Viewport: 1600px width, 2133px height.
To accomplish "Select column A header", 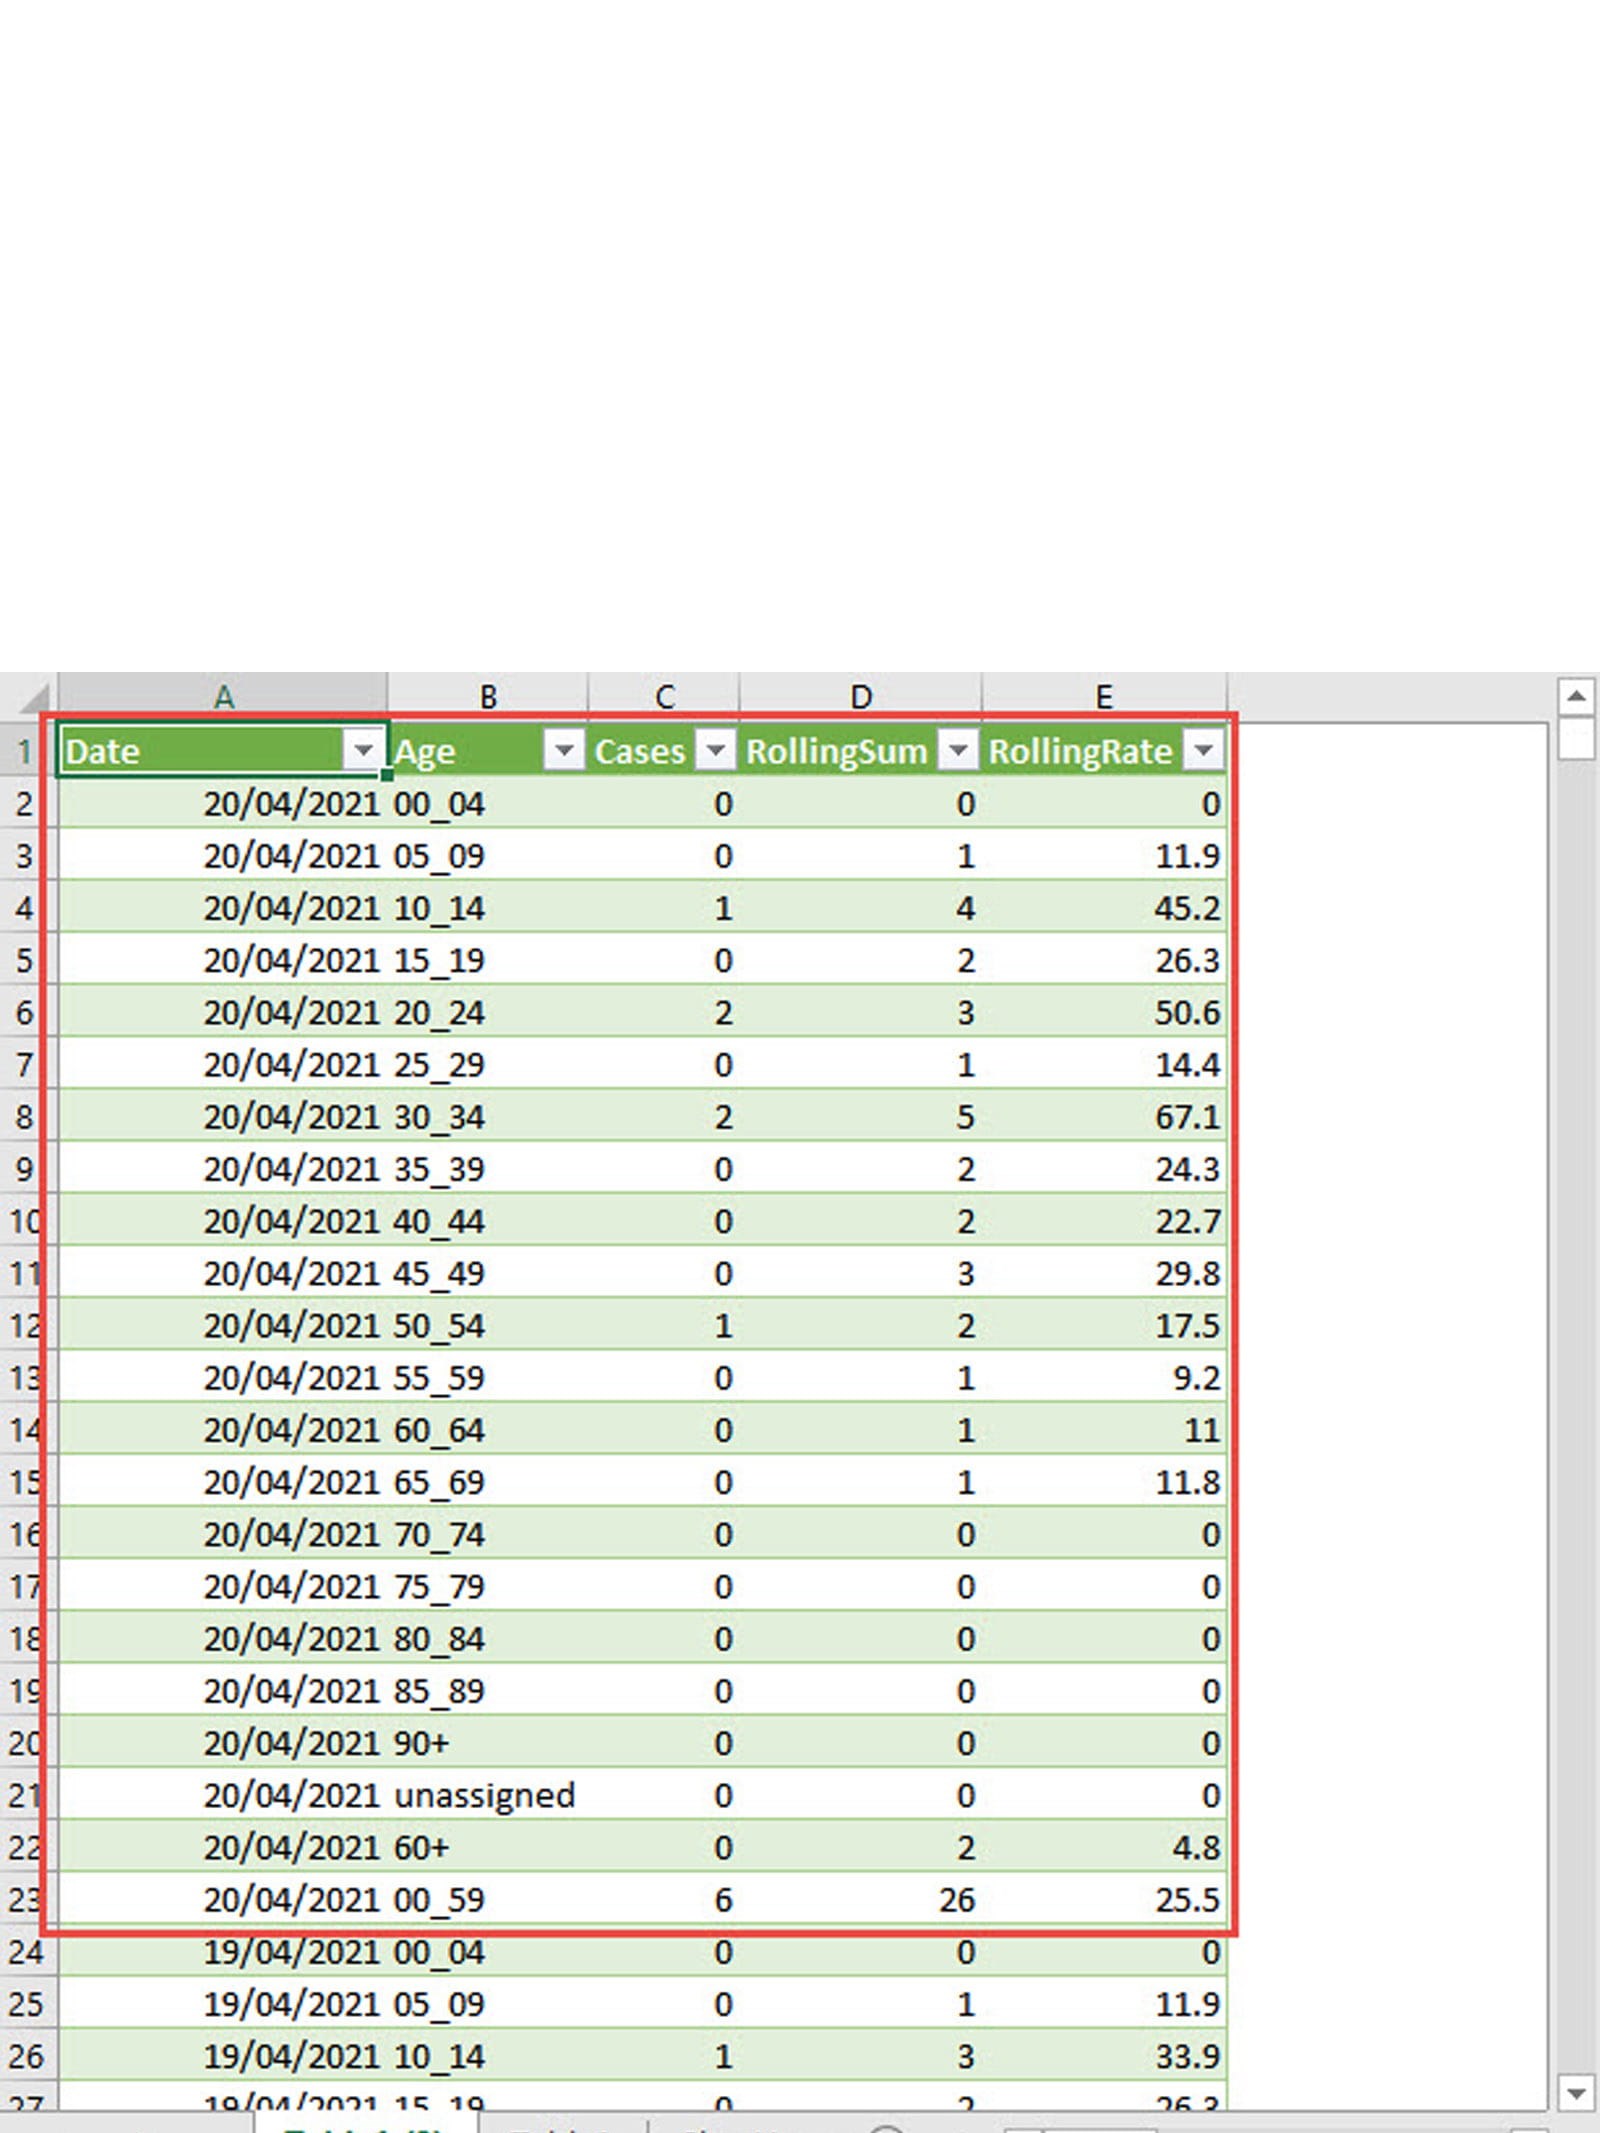I will (x=223, y=696).
